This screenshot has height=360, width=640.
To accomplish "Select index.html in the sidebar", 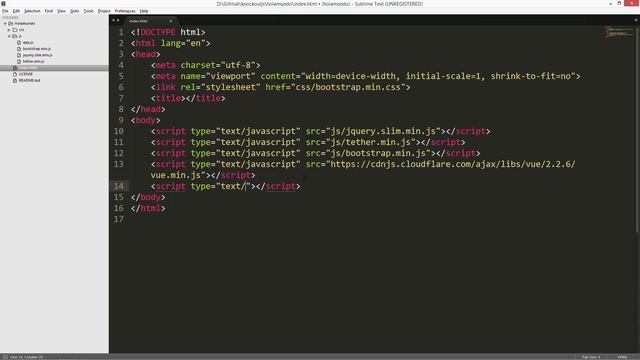I will click(x=54, y=68).
